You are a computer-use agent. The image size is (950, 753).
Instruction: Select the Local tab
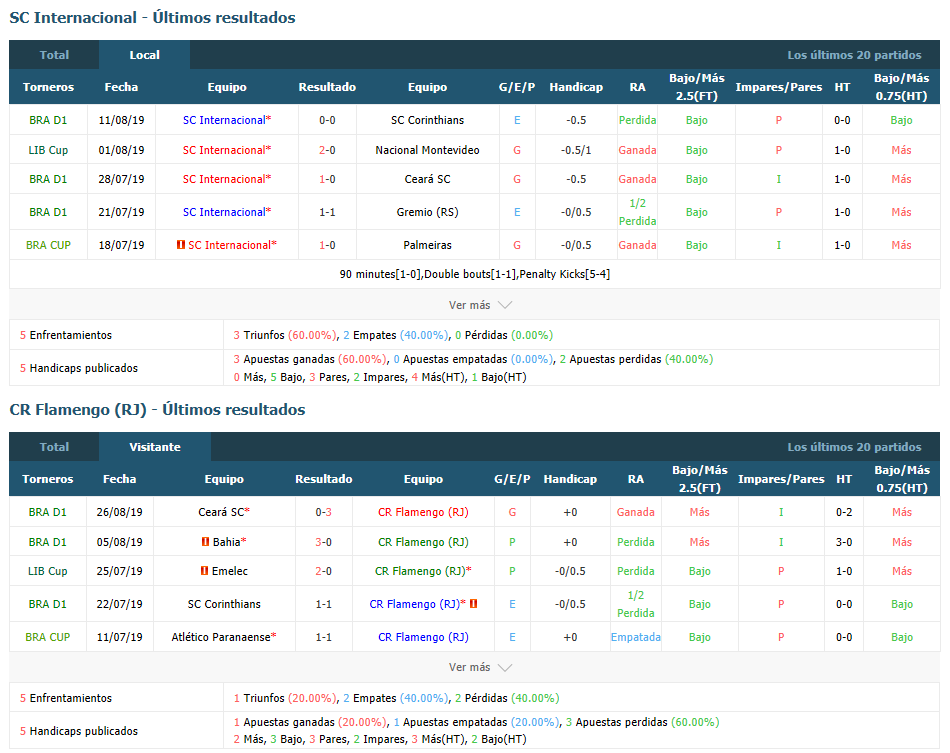(144, 55)
